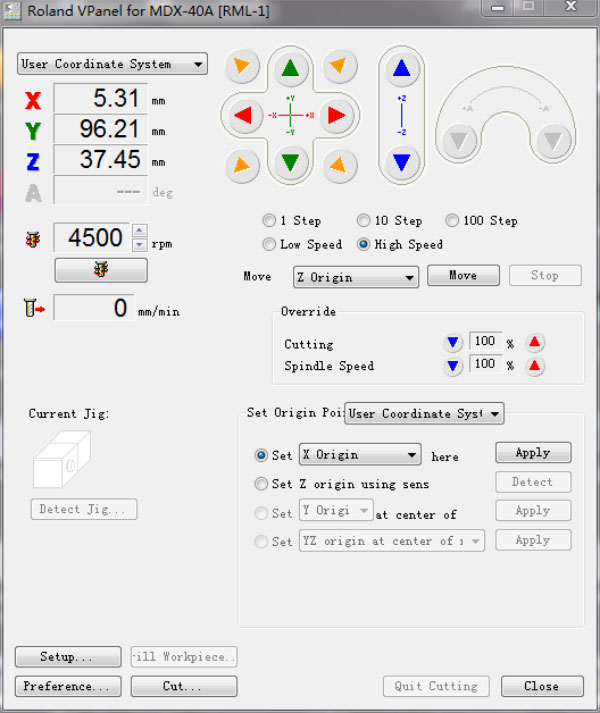Select the High Speed radio button

click(363, 244)
